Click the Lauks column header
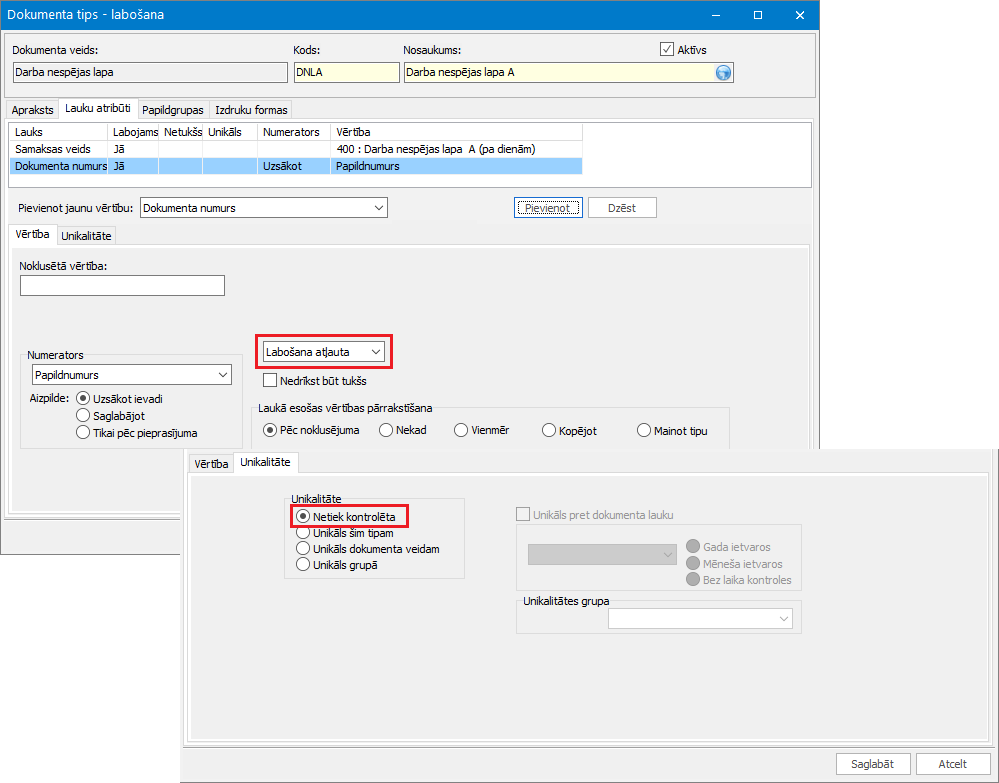The height and width of the screenshot is (783, 999). 59,132
